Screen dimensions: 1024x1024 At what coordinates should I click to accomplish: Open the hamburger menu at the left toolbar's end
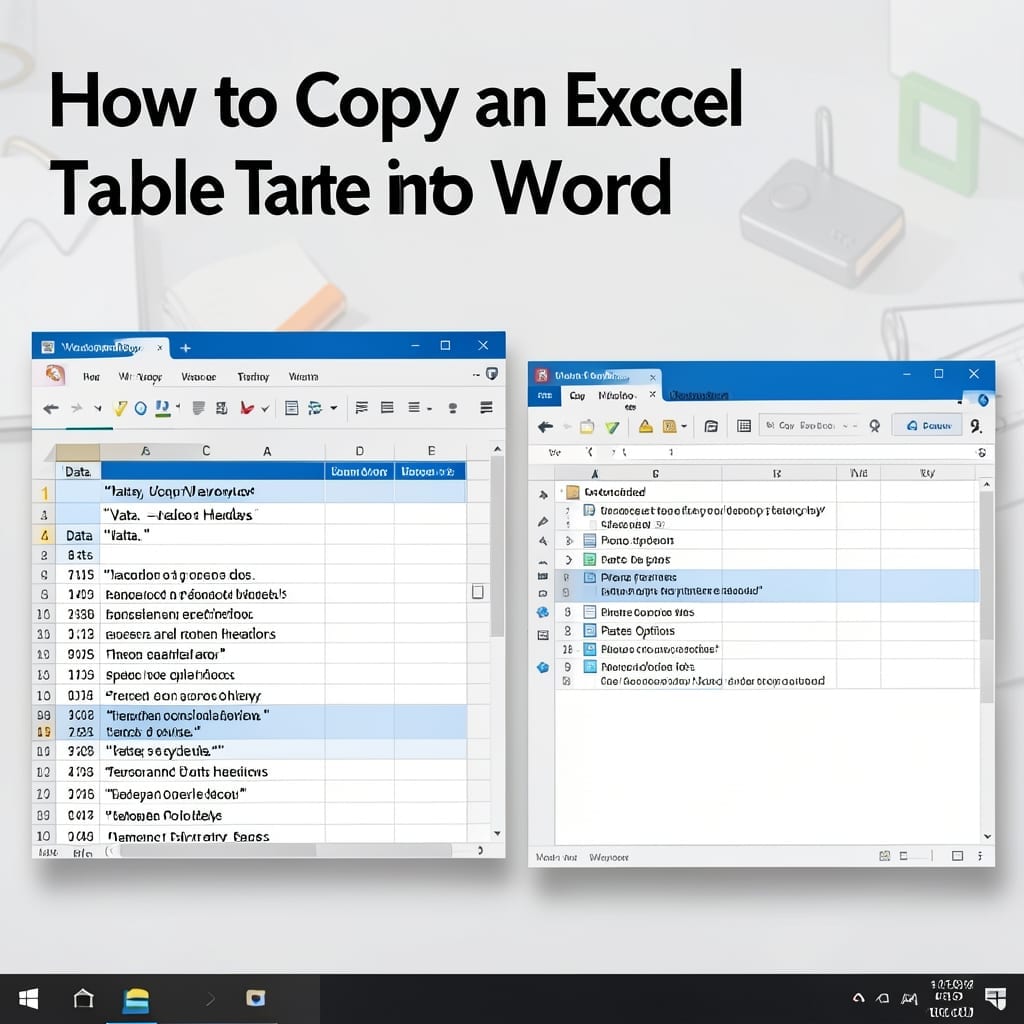coord(486,408)
